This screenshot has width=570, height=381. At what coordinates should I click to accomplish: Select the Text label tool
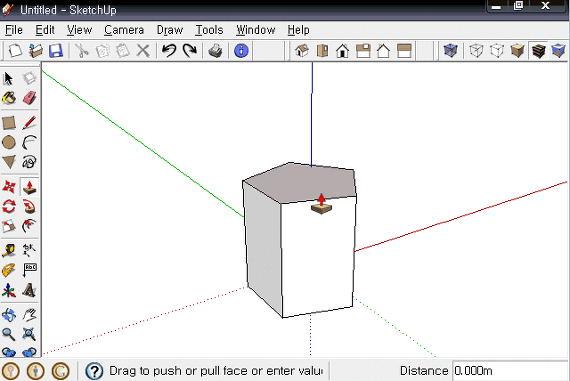(x=29, y=270)
